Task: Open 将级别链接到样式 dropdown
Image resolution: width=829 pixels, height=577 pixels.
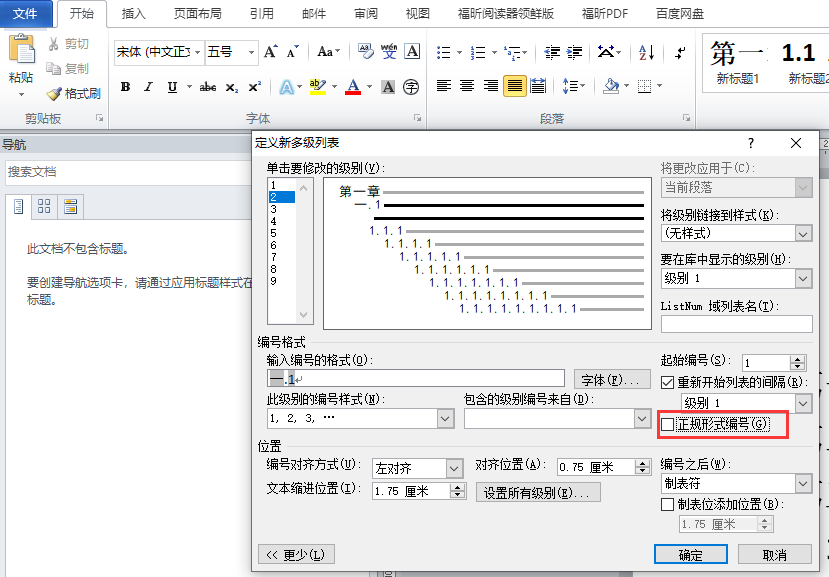Action: [x=803, y=233]
